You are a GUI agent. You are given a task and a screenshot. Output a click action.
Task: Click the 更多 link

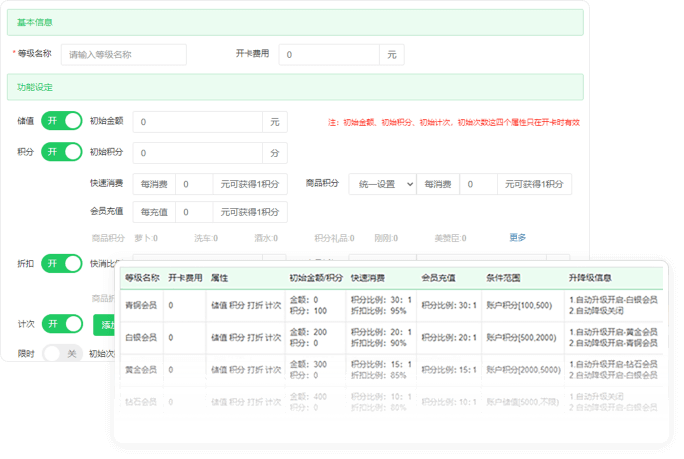518,238
